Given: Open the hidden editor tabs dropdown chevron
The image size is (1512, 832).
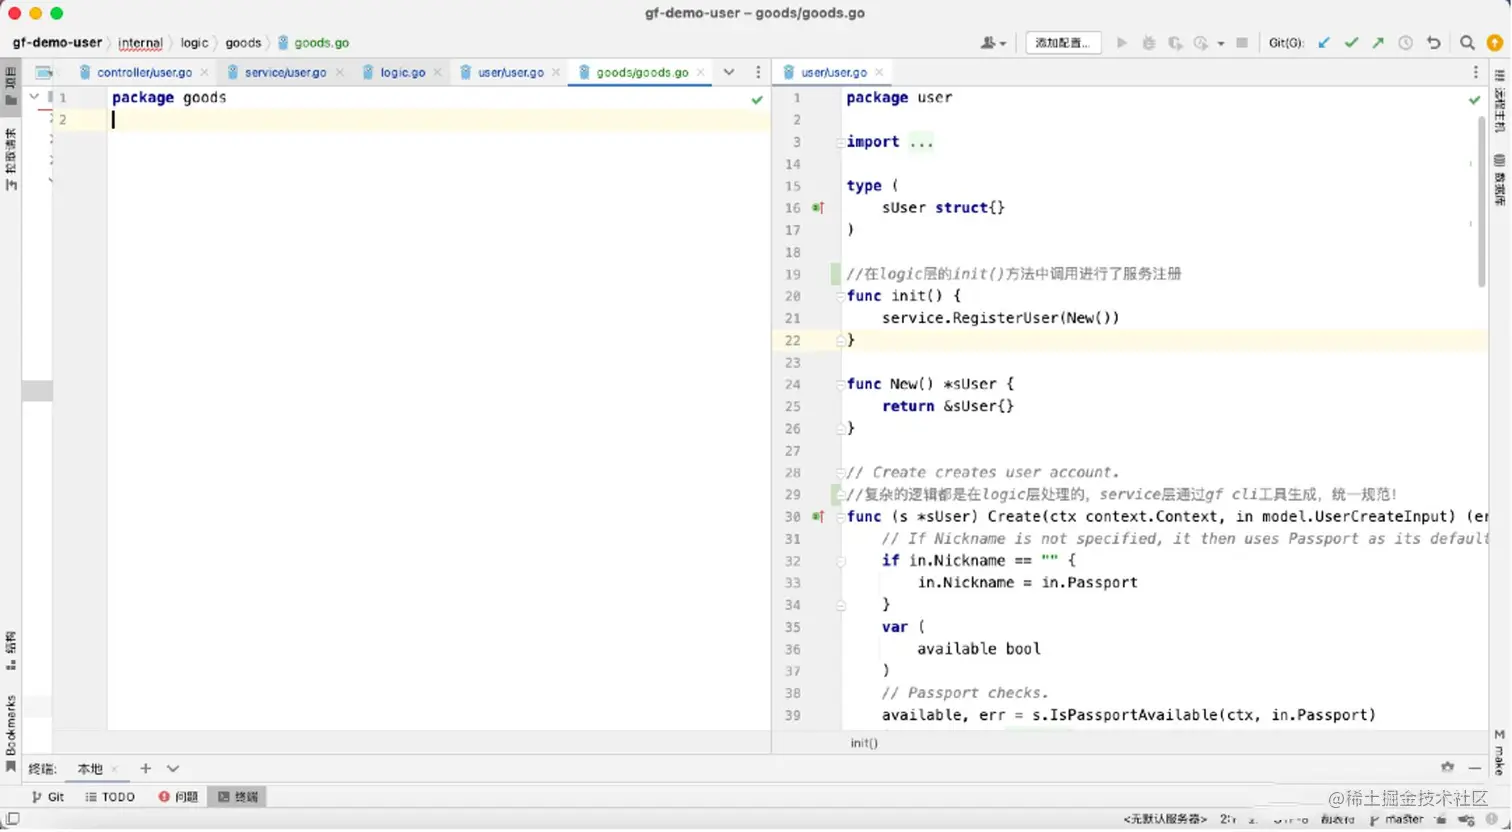Looking at the screenshot, I should tap(729, 72).
